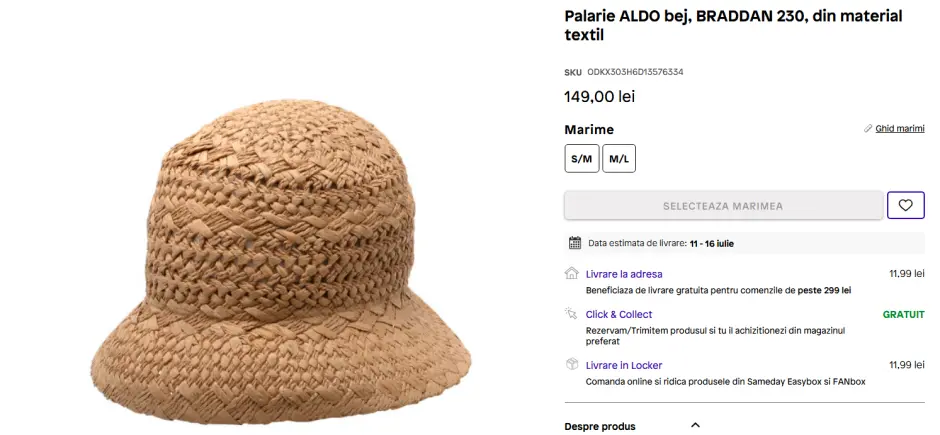Expand the Despre produs chevron

[x=695, y=425]
